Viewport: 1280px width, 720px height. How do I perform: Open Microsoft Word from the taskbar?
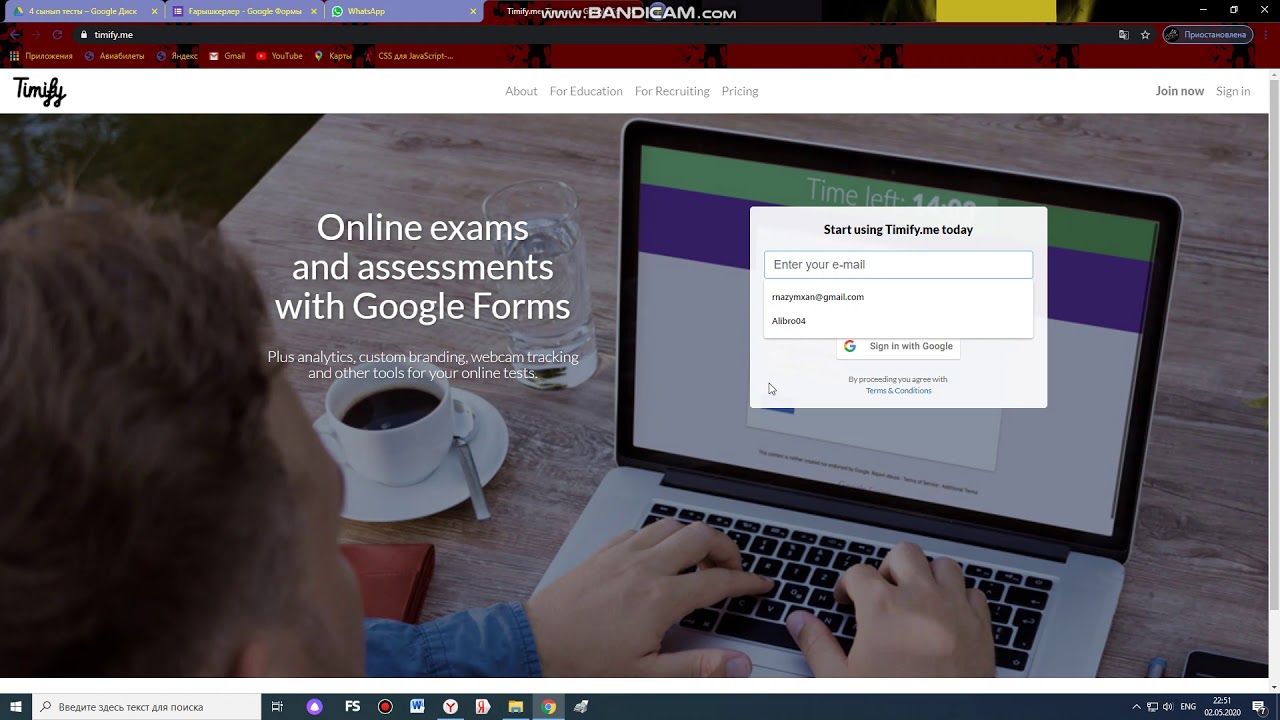coord(417,707)
